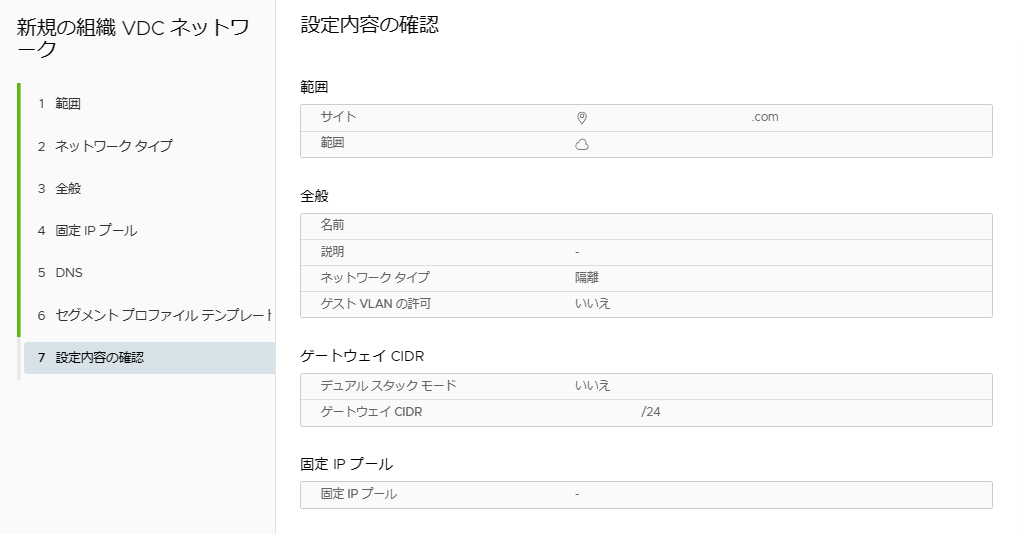Click the 説明 row in the 全般 table
This screenshot has width=1018, height=534.
645,252
